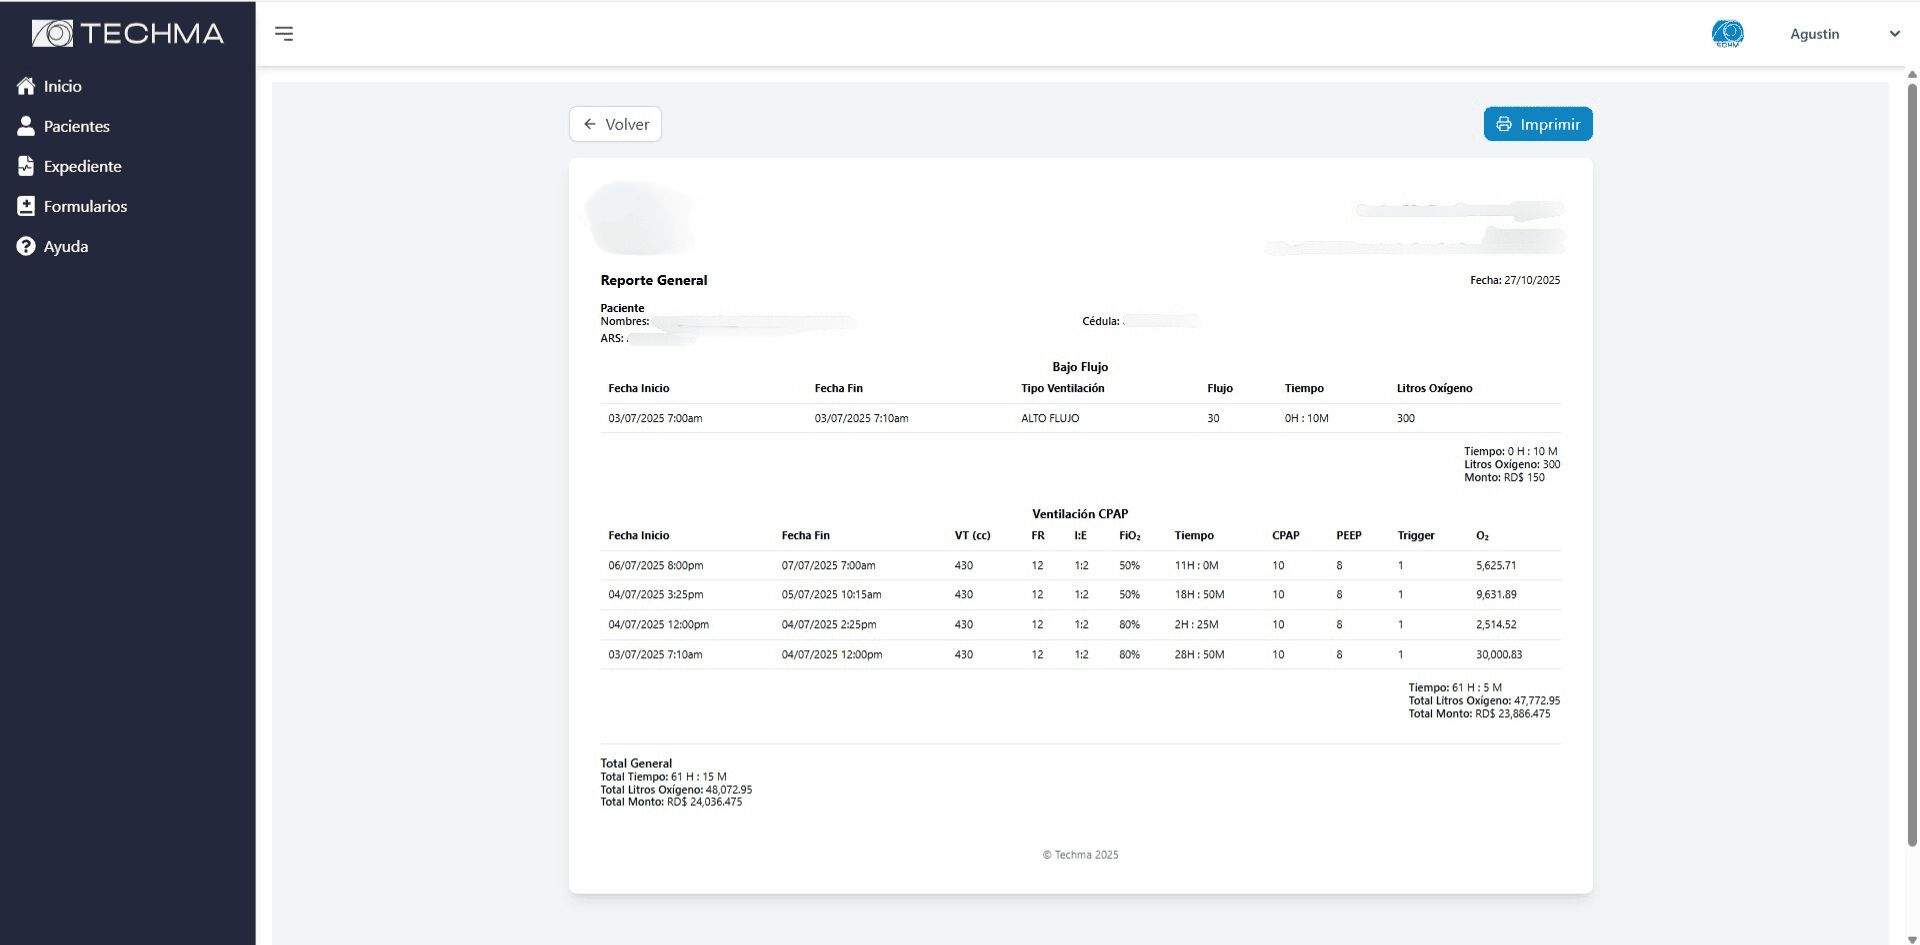Click the scrollbar up arrow
This screenshot has width=1920, height=945.
point(1912,74)
